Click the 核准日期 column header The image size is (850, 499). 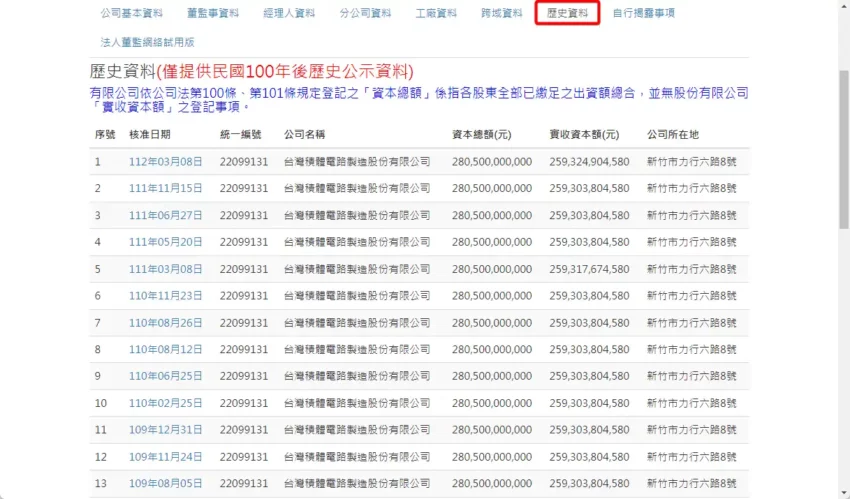point(150,134)
